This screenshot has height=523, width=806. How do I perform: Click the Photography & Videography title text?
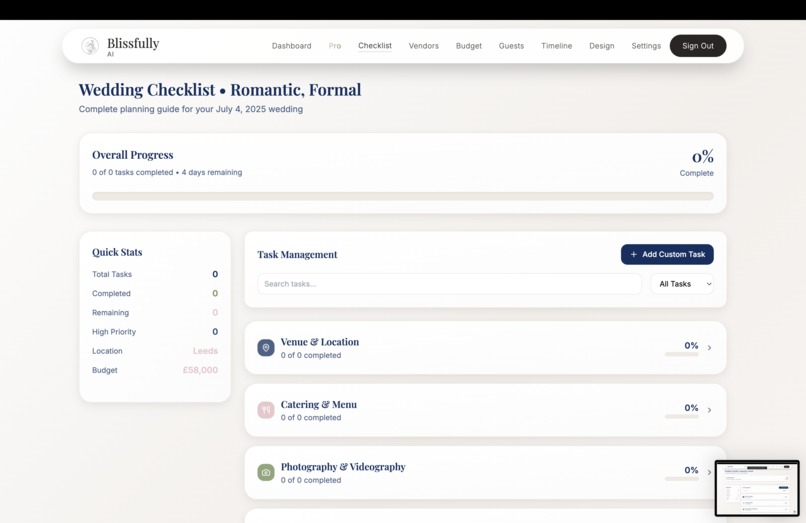tap(343, 467)
